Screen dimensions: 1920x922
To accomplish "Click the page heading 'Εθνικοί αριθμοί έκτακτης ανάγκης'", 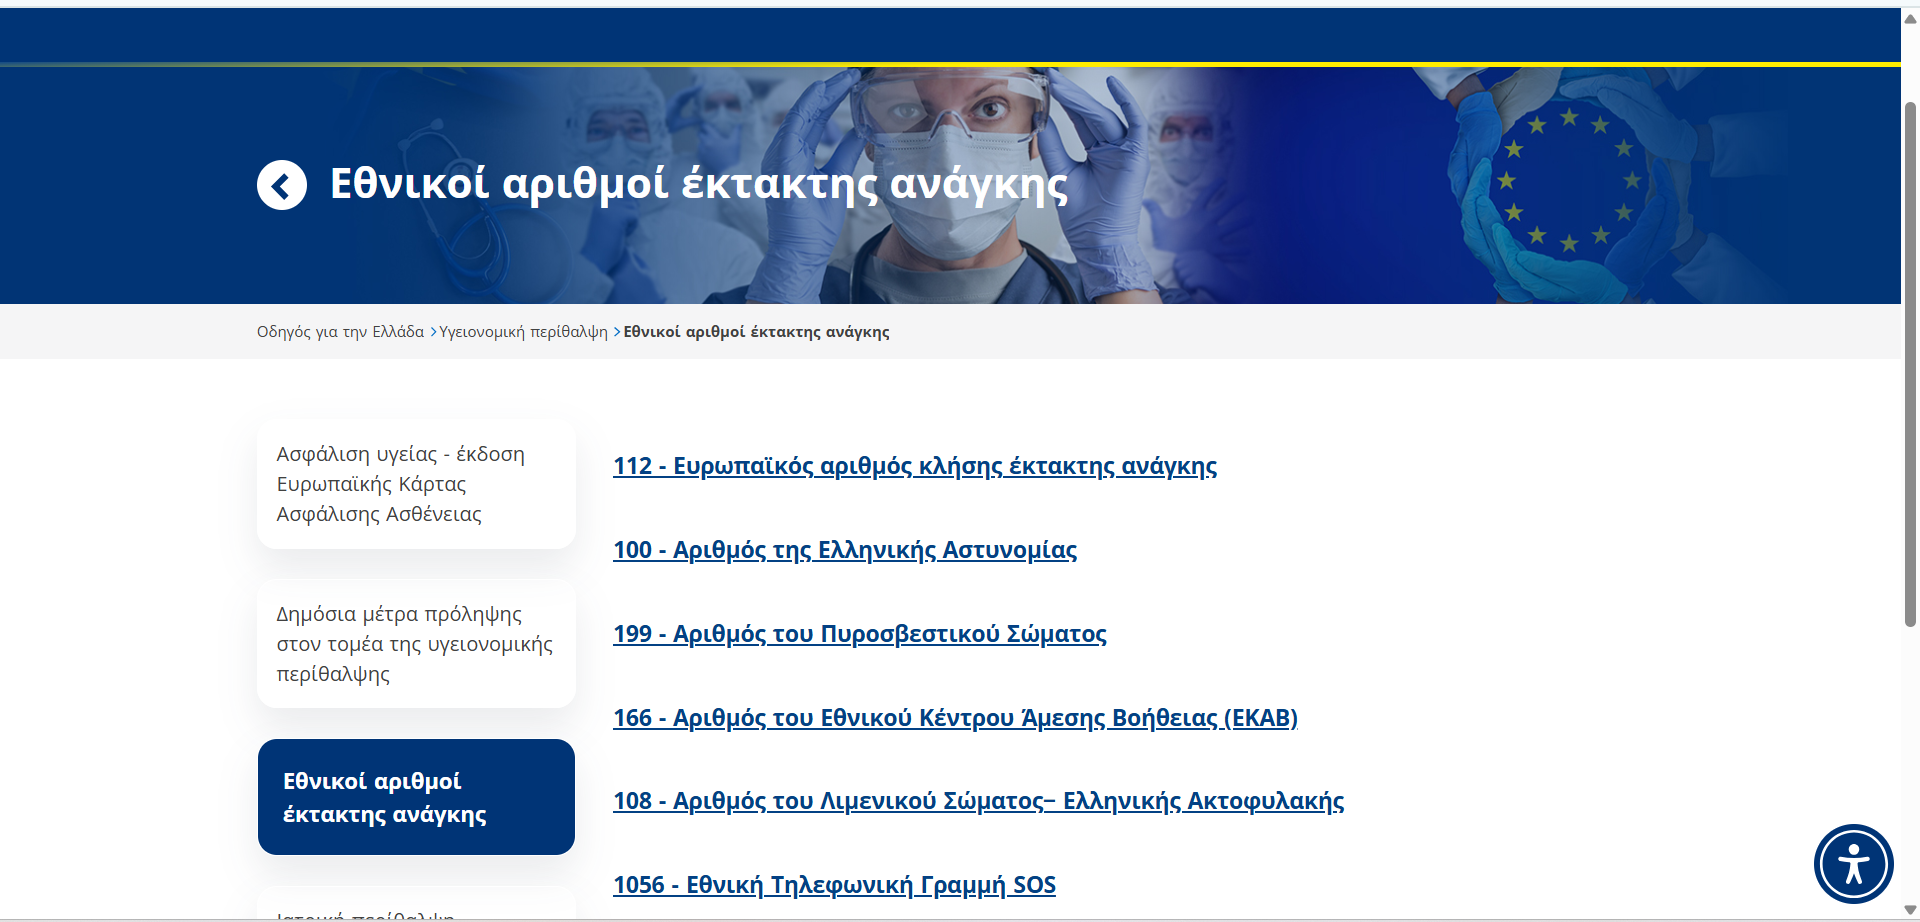I will (698, 185).
